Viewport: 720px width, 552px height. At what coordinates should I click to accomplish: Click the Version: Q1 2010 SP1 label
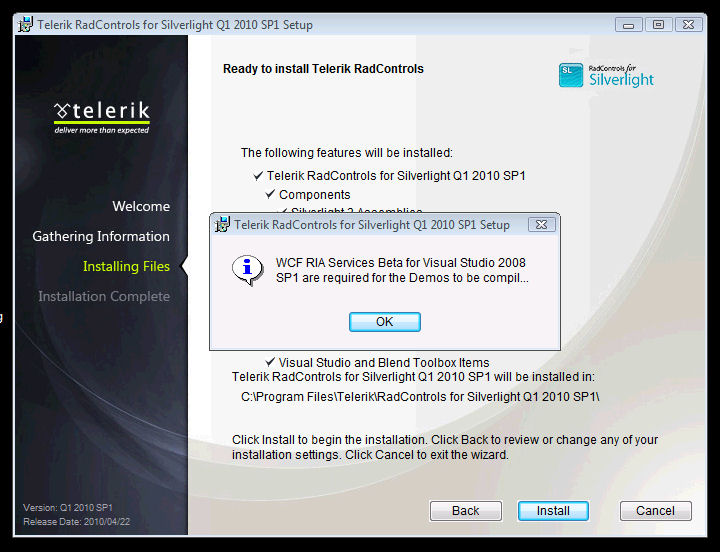[x=68, y=507]
